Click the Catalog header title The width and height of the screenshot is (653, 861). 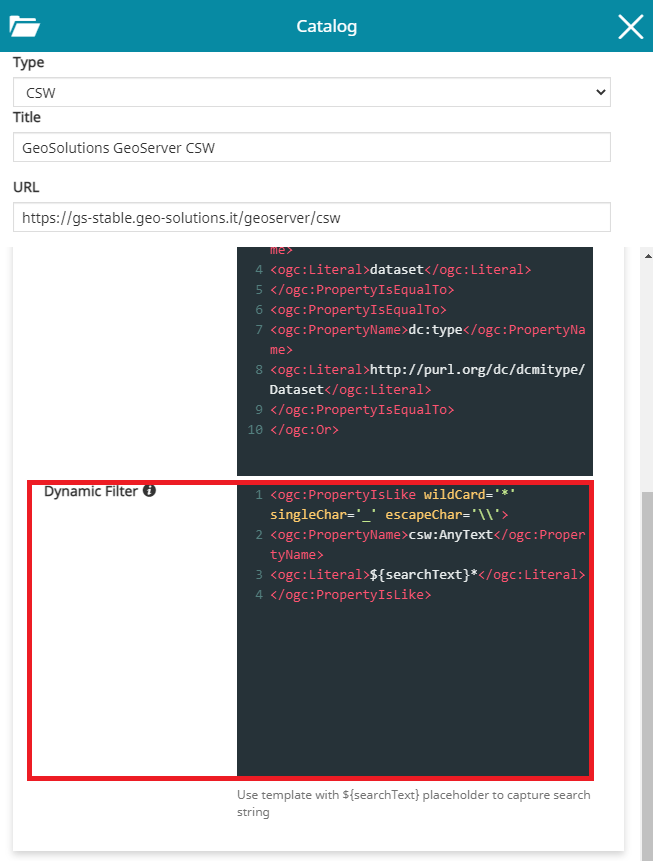coord(326,27)
